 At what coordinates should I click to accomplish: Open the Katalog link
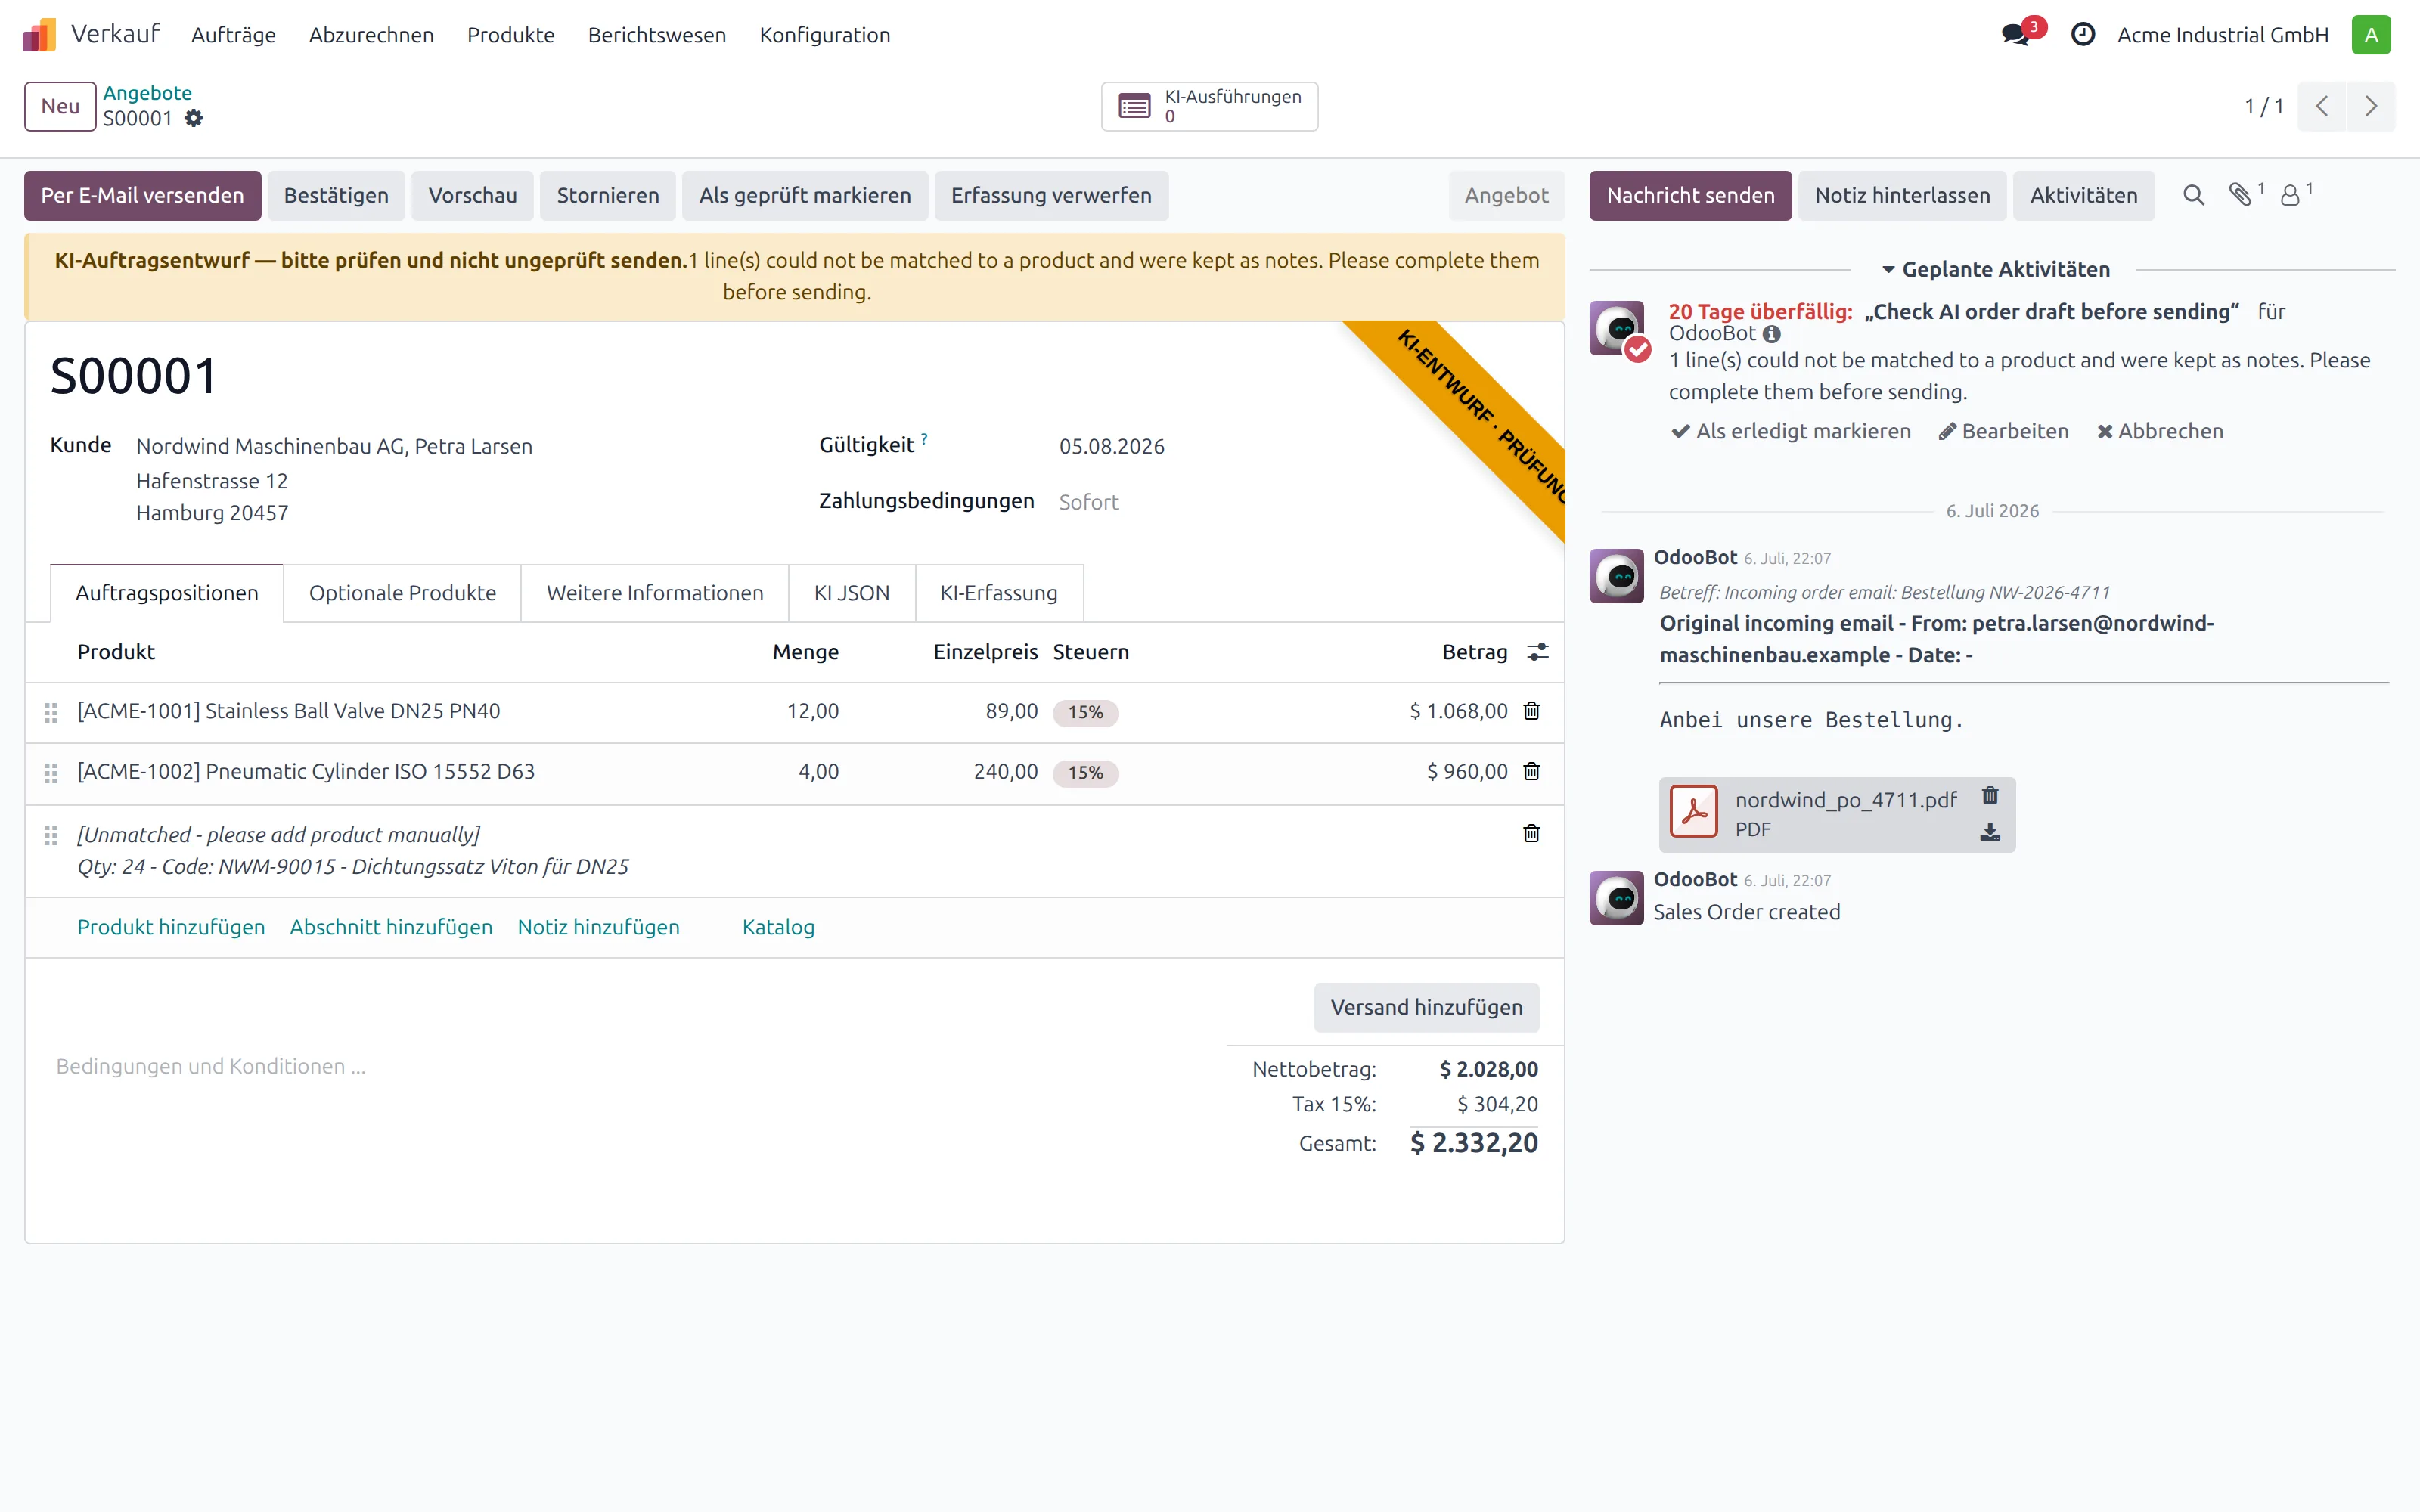[x=778, y=927]
